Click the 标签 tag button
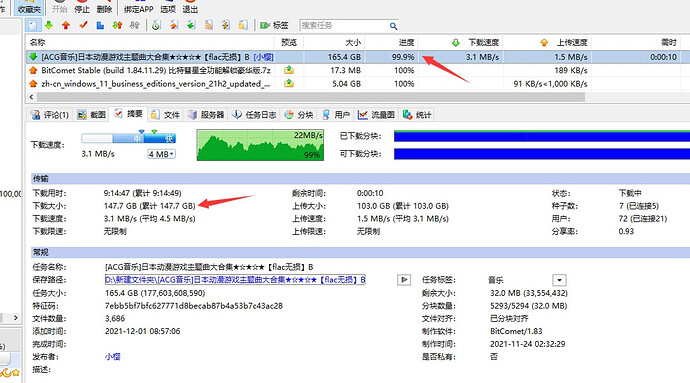The width and height of the screenshot is (690, 383). pyautogui.click(x=275, y=26)
